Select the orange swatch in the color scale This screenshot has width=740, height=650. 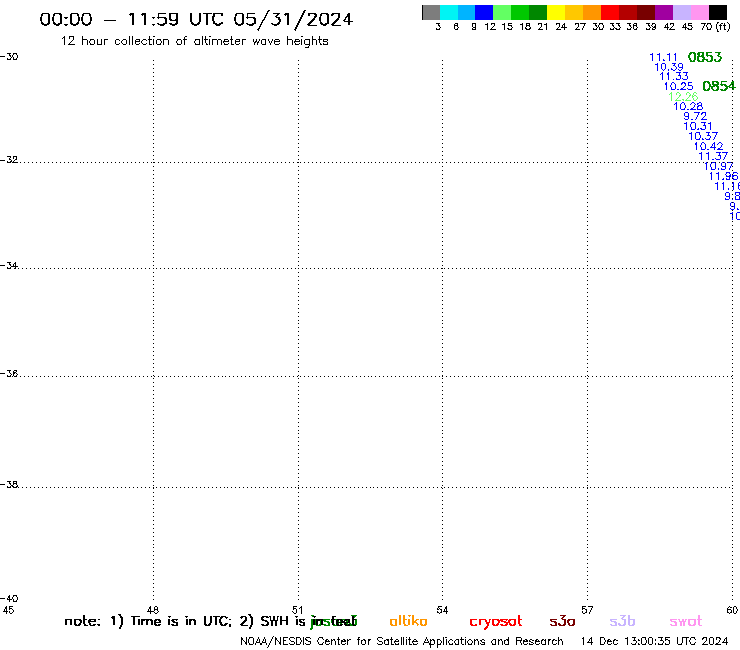pos(592,12)
